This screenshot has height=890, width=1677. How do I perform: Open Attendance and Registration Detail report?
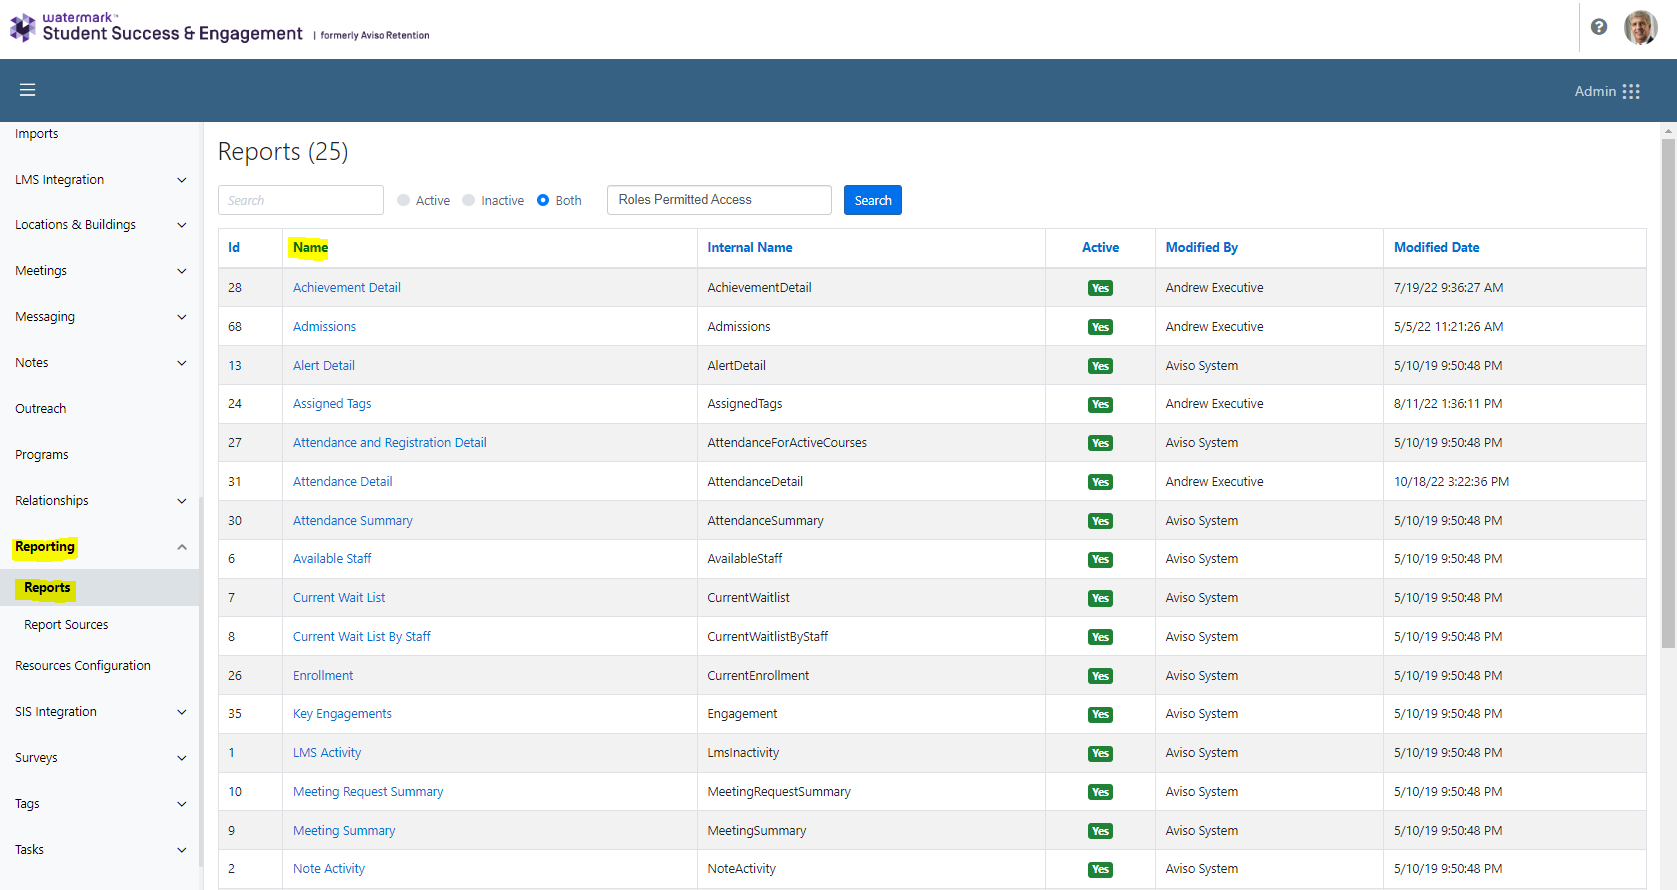pyautogui.click(x=390, y=443)
